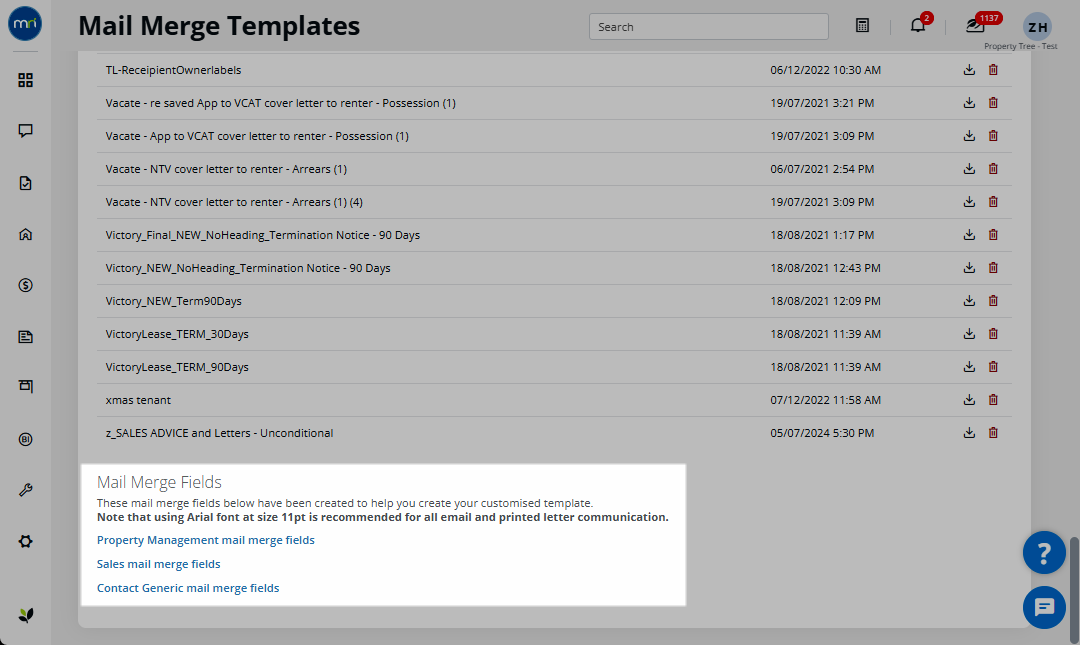
Task: Open the reports news sidebar icon
Action: pyautogui.click(x=25, y=337)
